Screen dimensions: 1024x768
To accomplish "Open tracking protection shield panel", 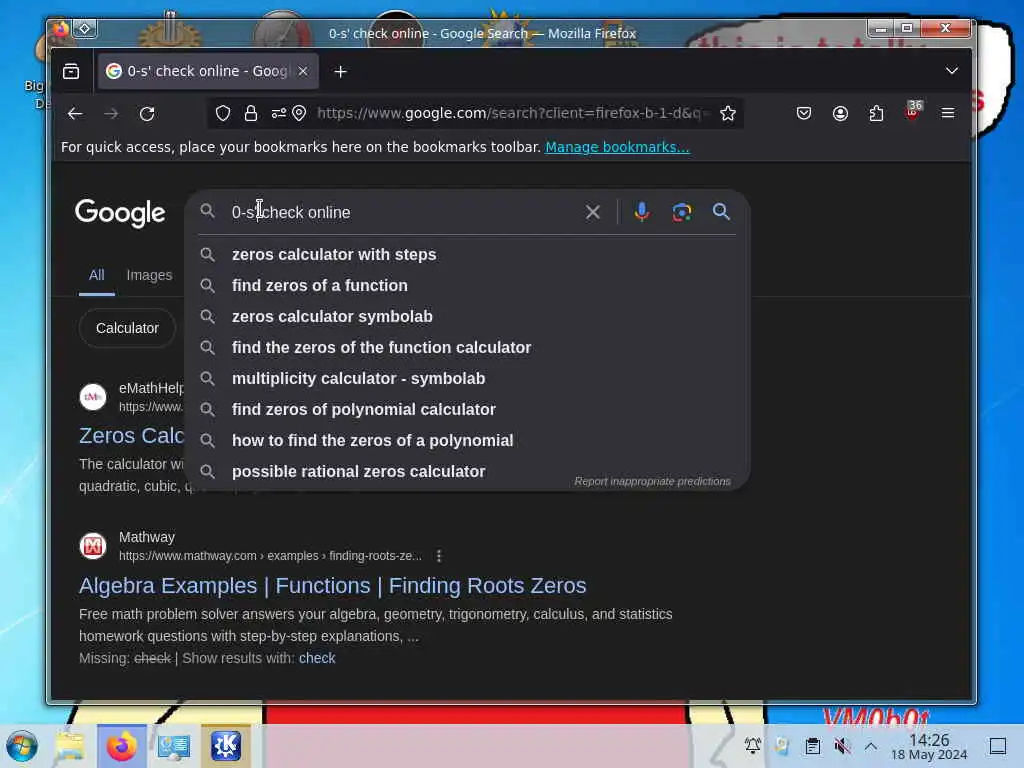I will pyautogui.click(x=223, y=114).
